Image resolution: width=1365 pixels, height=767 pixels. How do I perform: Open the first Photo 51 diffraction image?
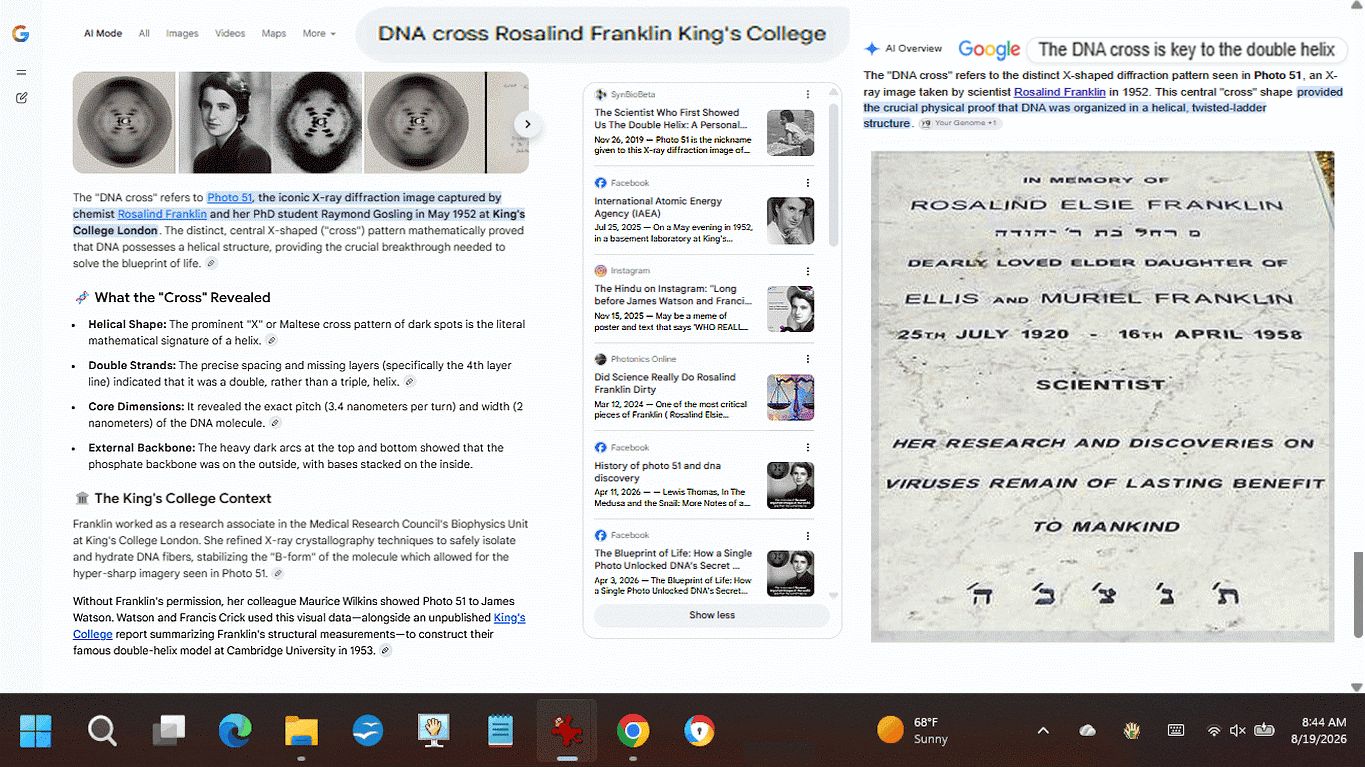tap(124, 123)
